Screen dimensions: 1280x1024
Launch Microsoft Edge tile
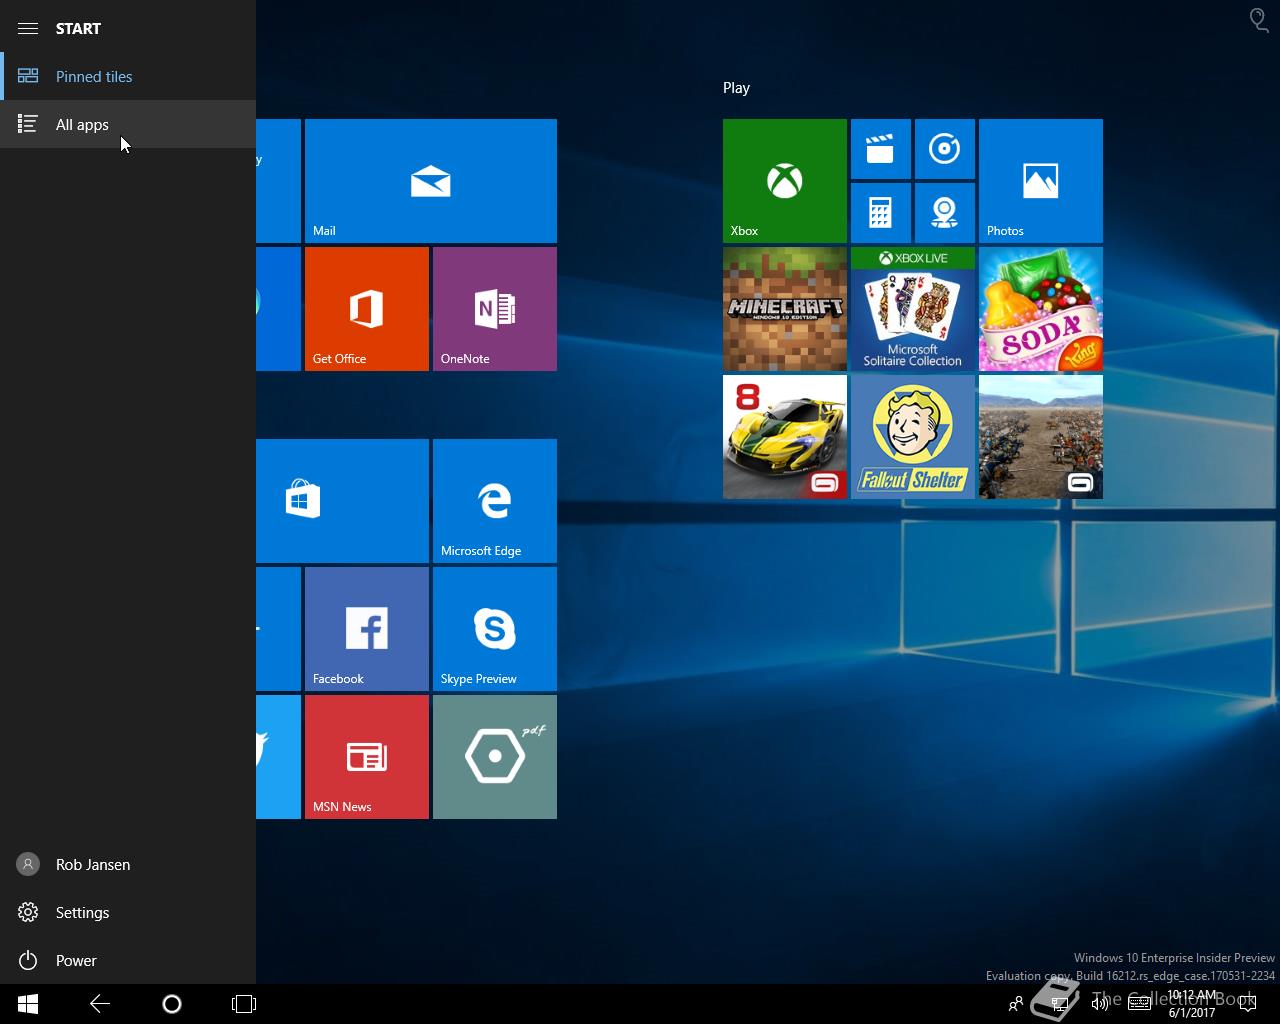click(495, 501)
